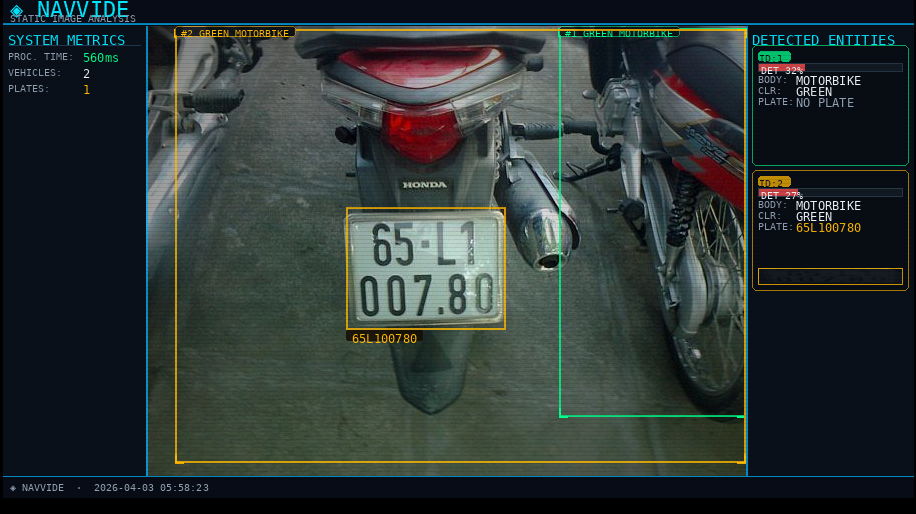Select the 560ms processing time value
Screen dimensions: 916x514
click(x=100, y=58)
